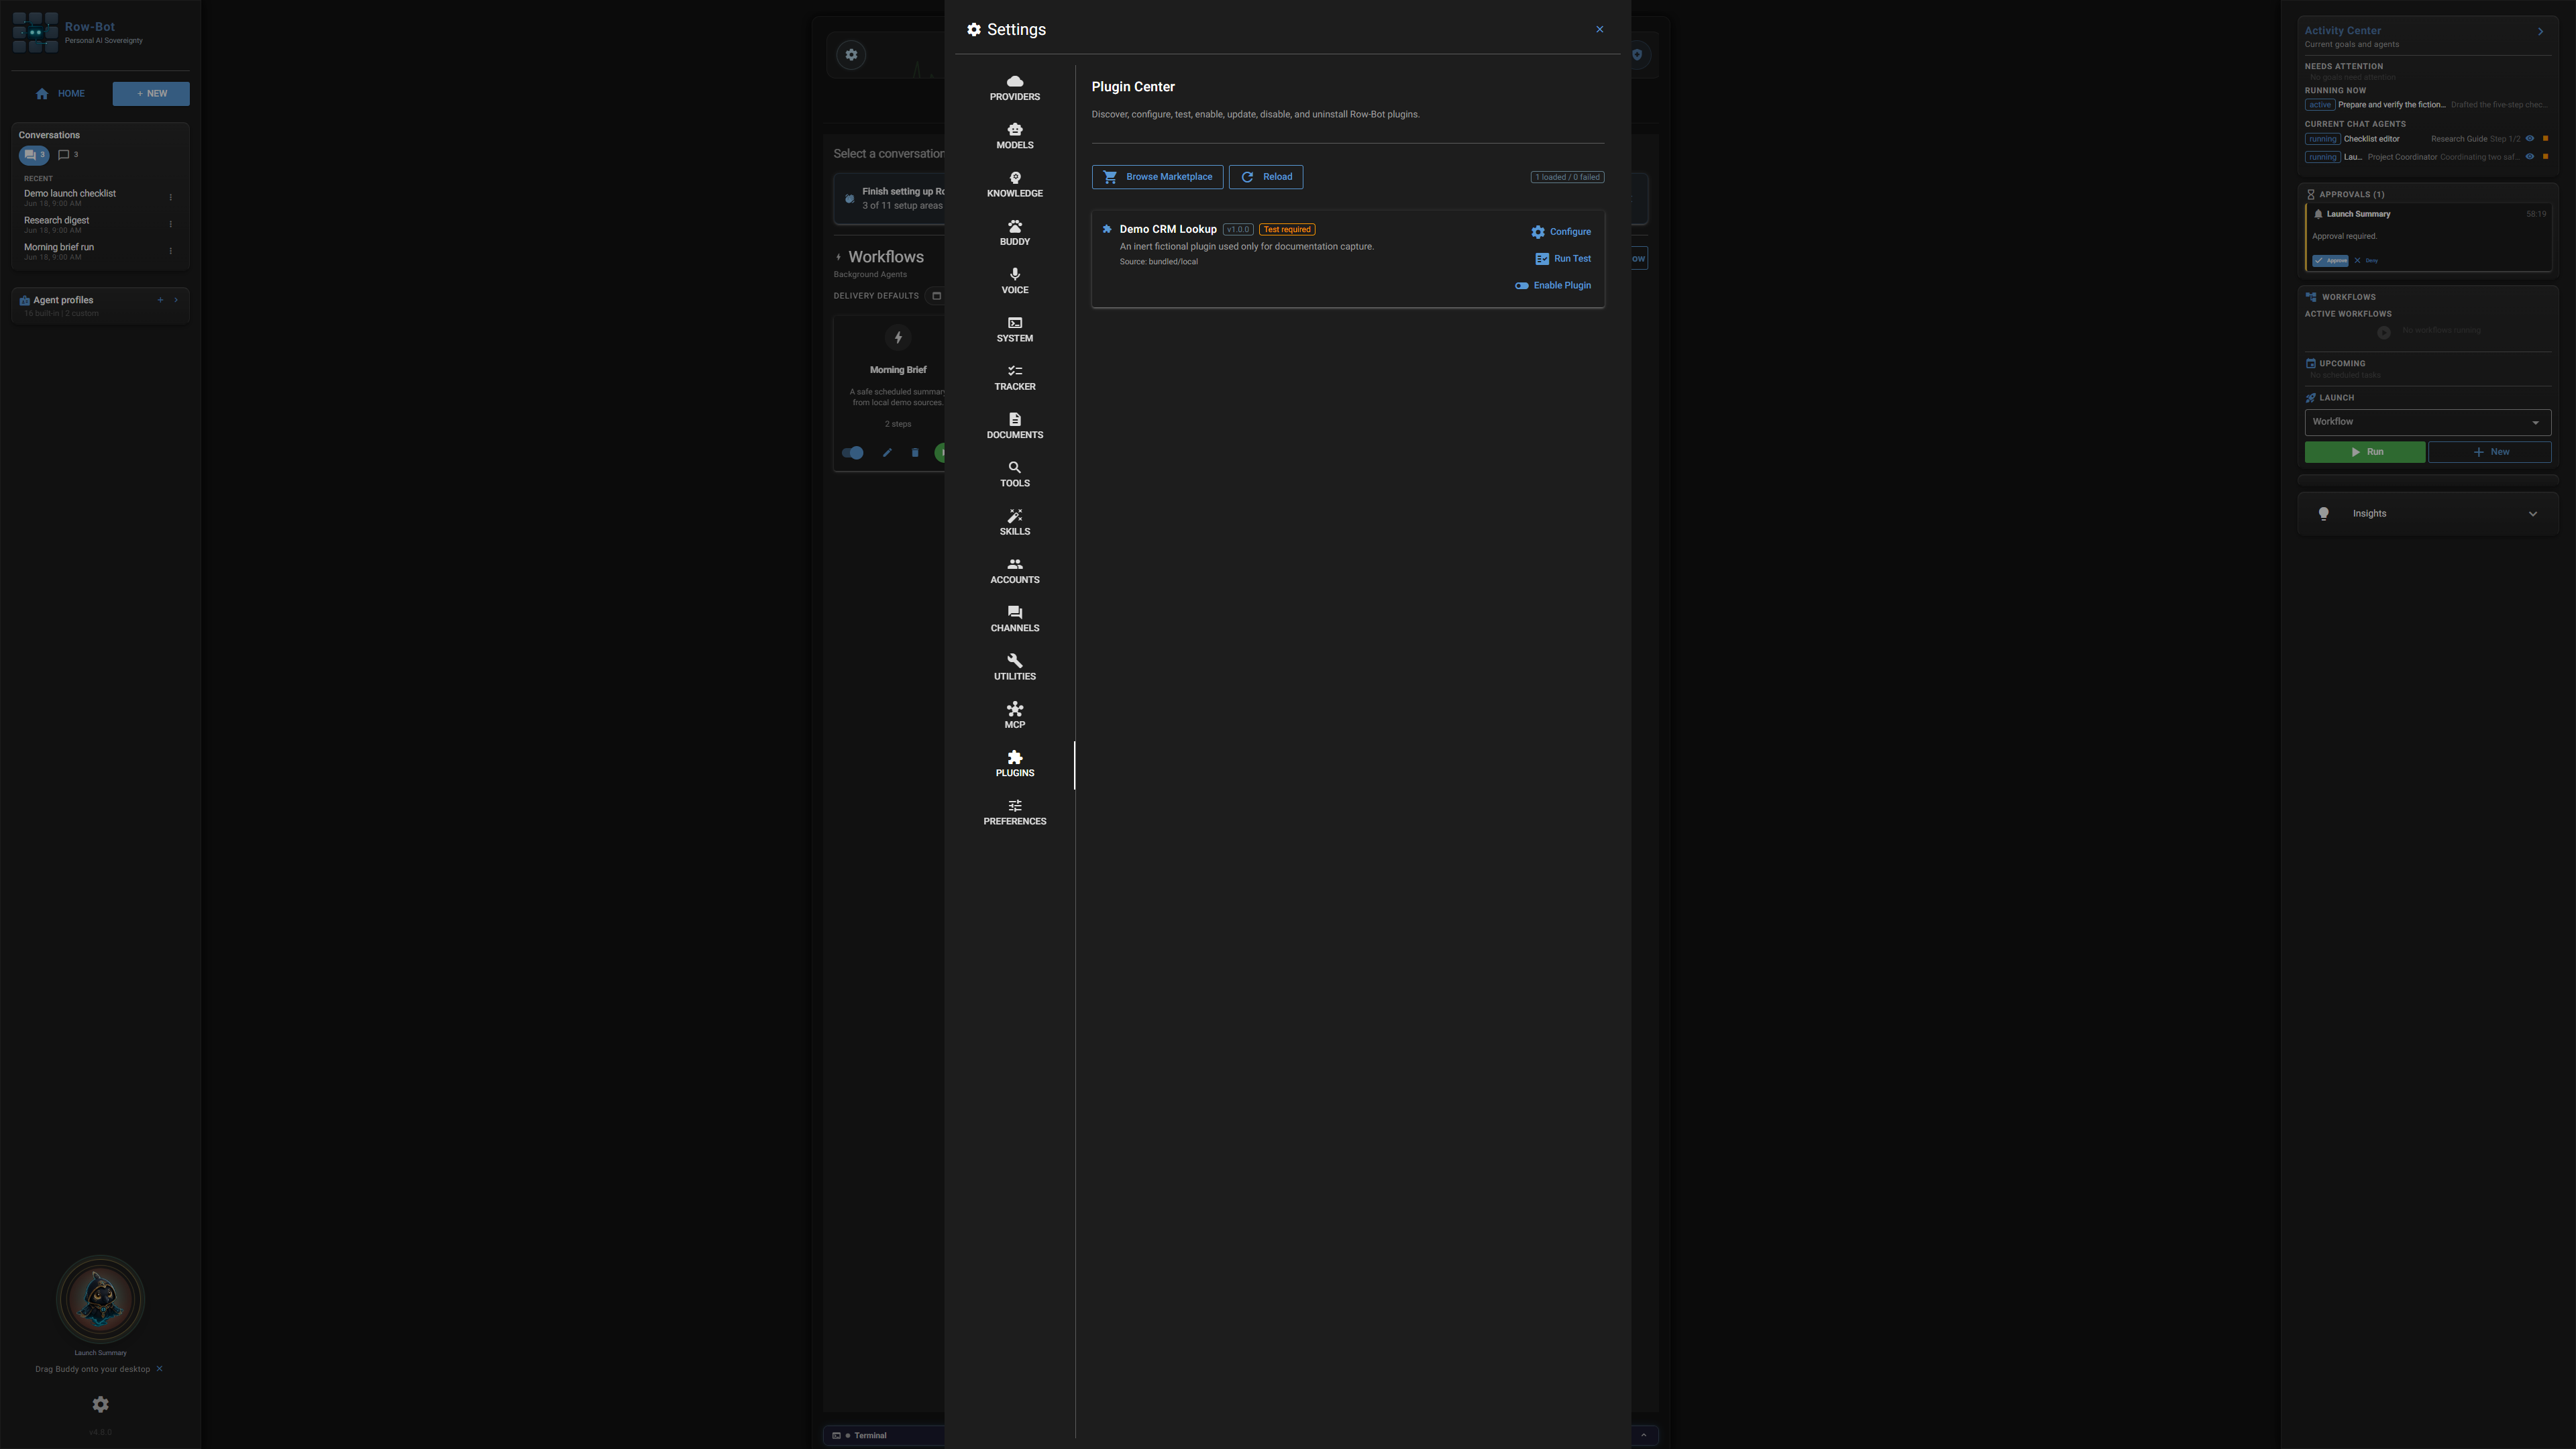Select the grouped conversations filter chip
Screen dimensions: 2576x1449
34,155
